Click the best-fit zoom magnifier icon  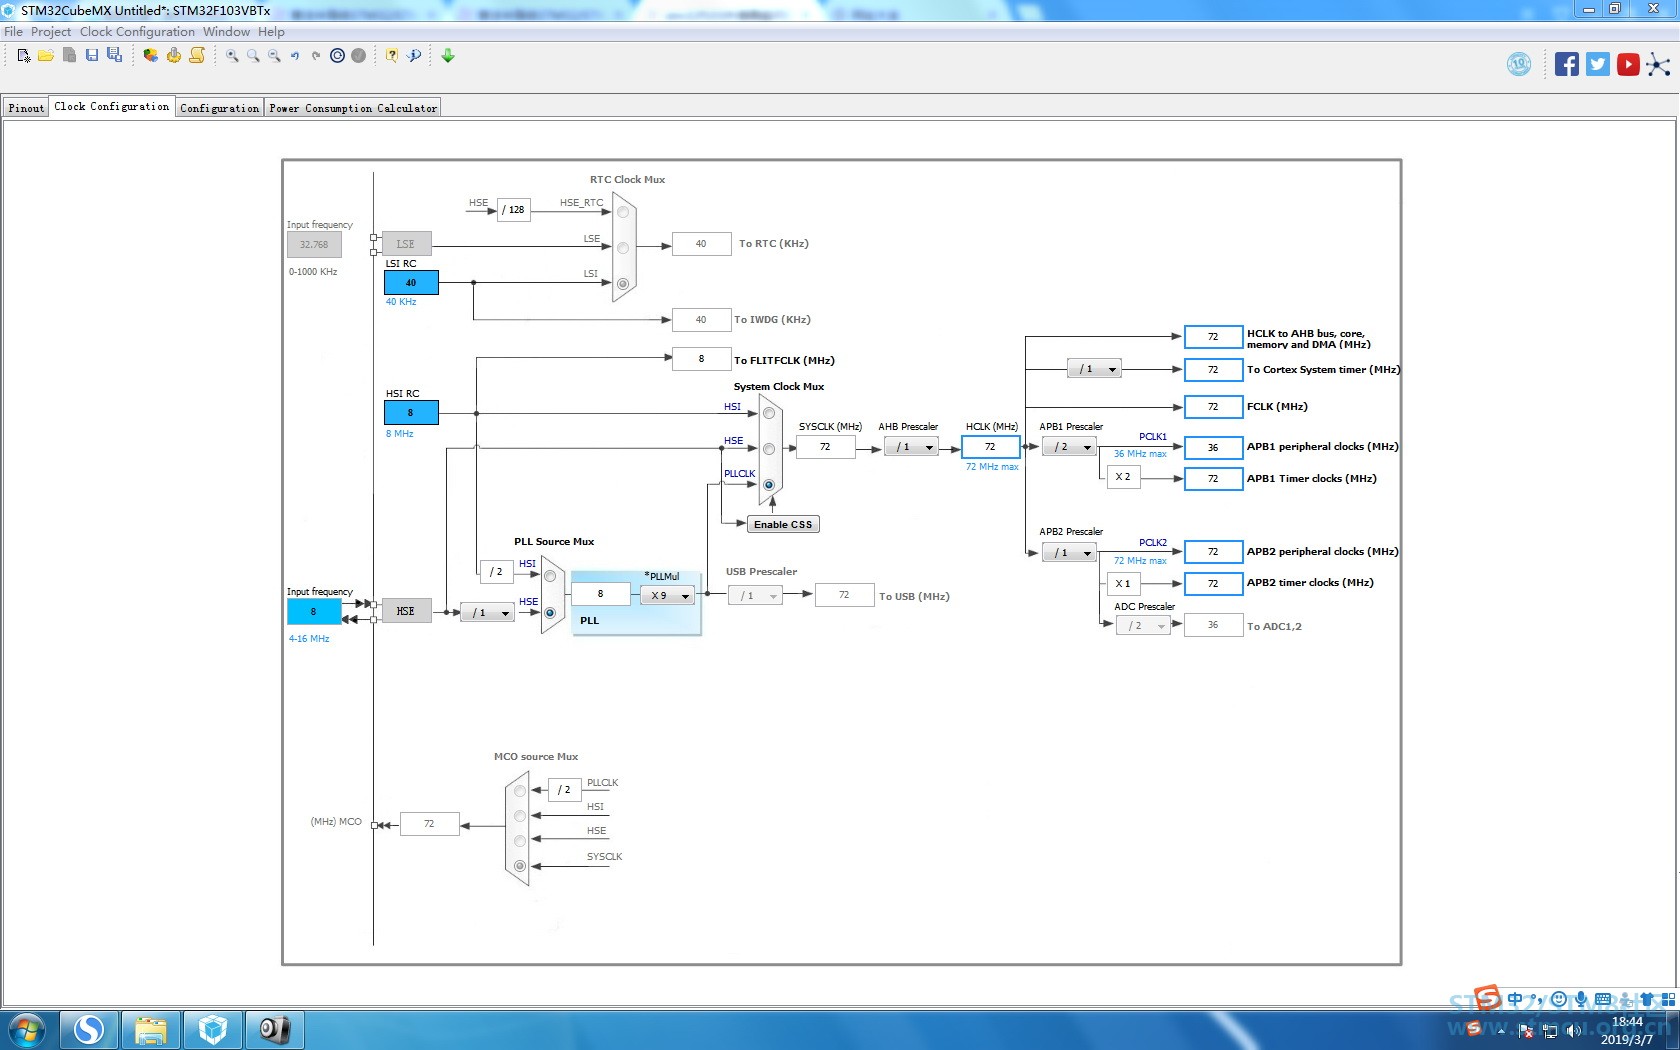click(253, 56)
